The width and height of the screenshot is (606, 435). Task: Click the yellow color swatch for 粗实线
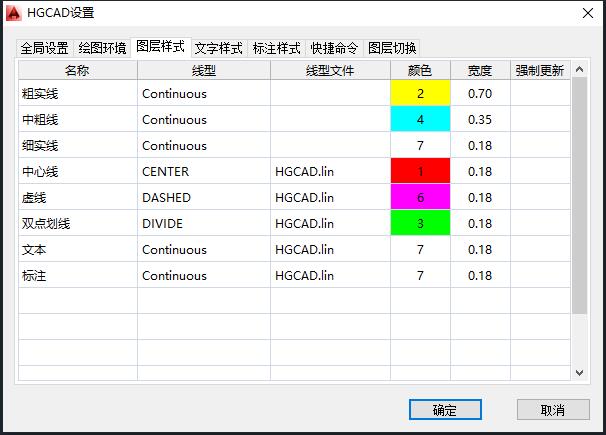[x=420, y=94]
